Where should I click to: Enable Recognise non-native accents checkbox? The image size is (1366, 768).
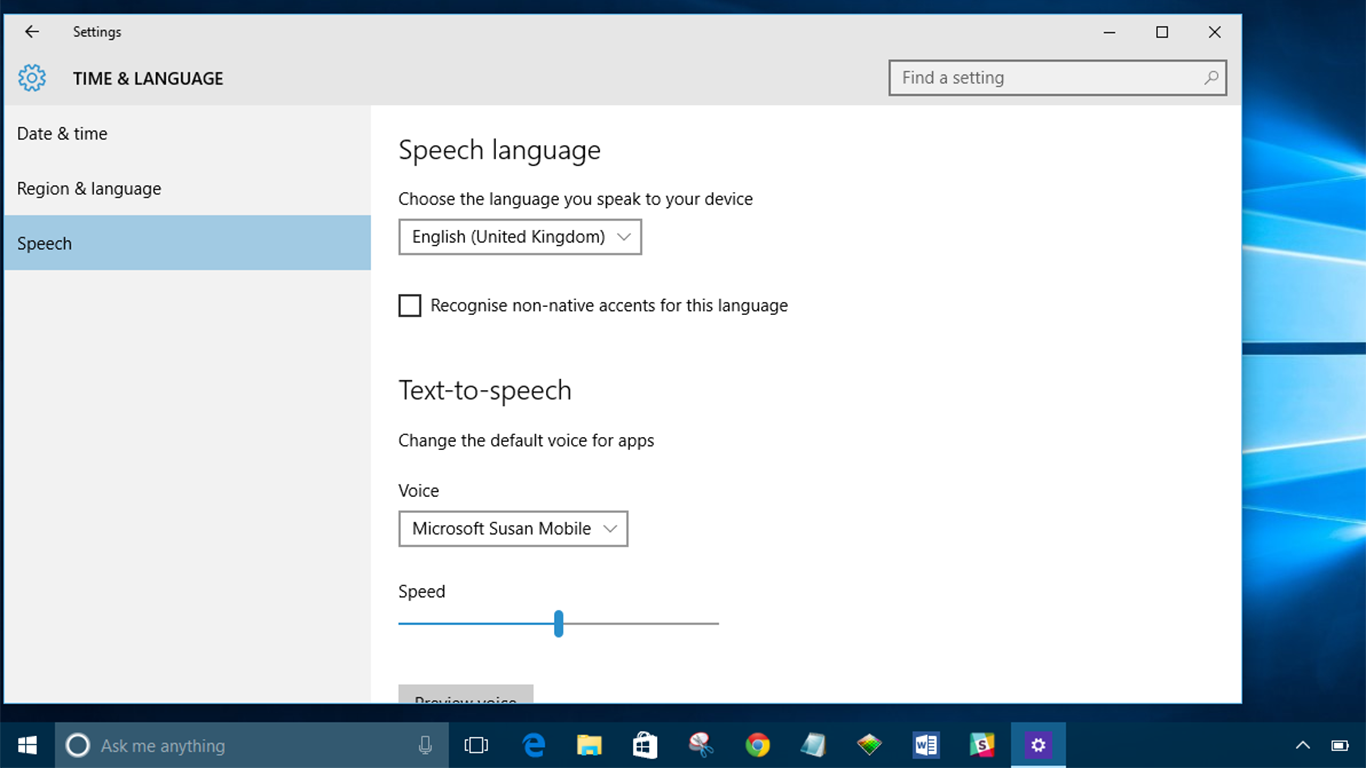[x=410, y=306]
